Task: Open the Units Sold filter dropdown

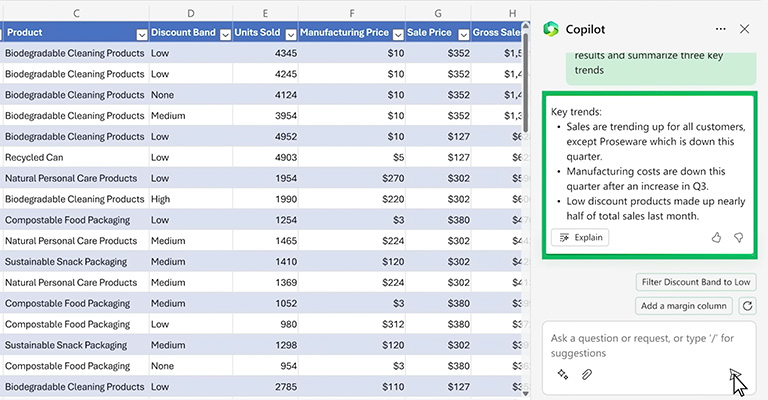Action: tap(290, 33)
